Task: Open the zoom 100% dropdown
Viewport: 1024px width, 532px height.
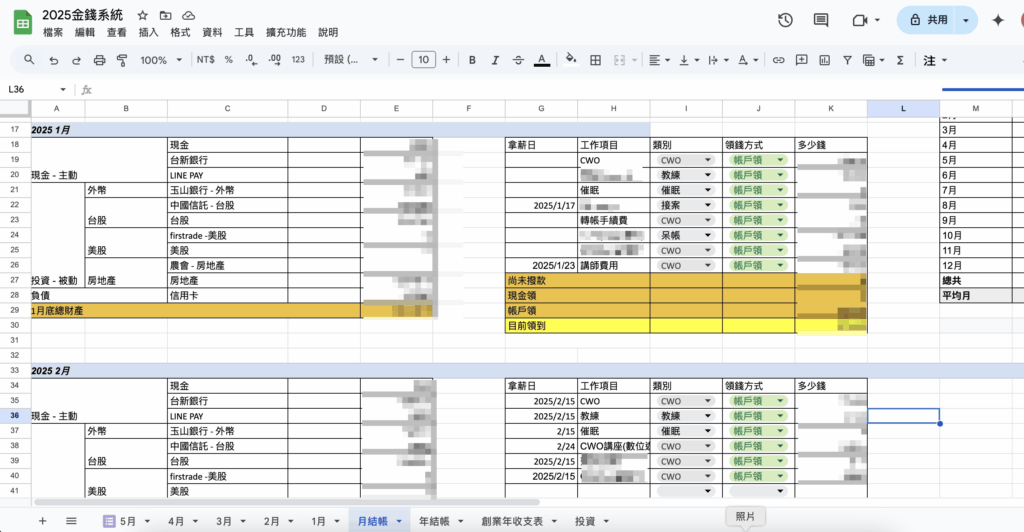Action: (x=160, y=60)
